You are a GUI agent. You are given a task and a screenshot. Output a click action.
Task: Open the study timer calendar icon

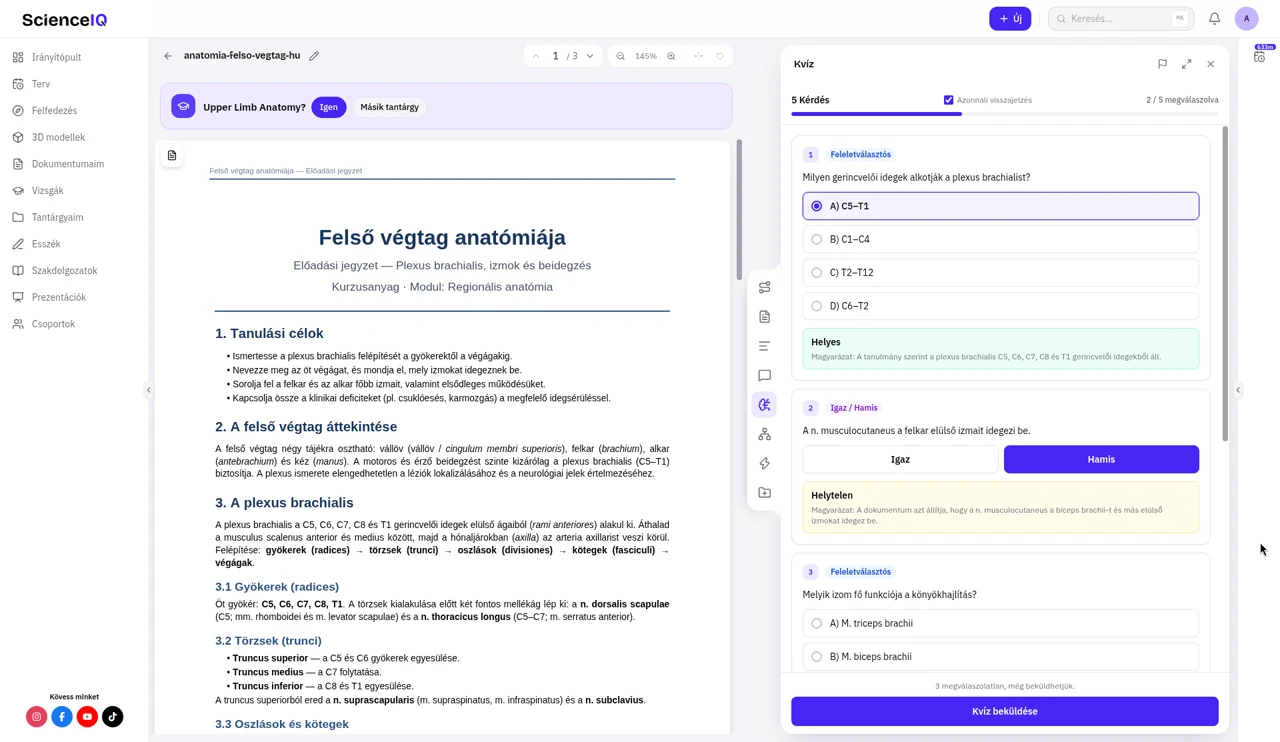1259,56
